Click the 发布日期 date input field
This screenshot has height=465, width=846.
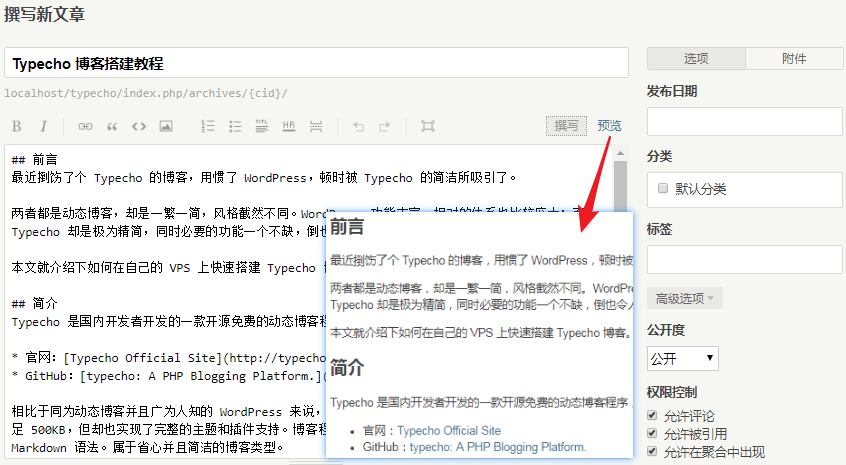(745, 121)
